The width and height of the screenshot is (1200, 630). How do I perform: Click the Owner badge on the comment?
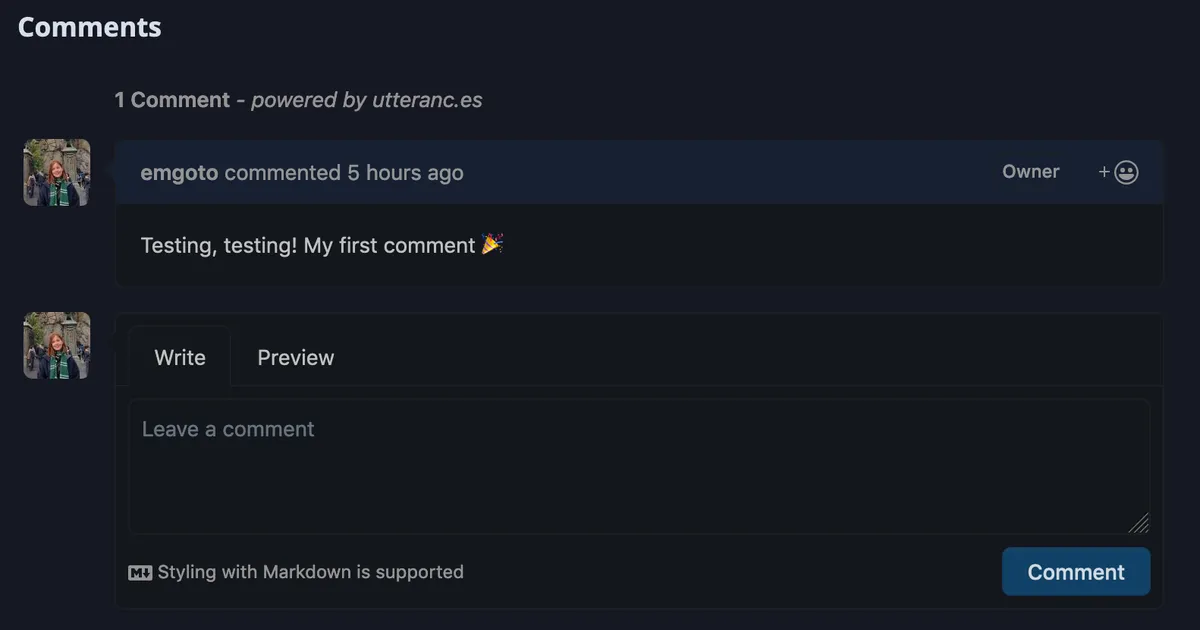point(1030,171)
